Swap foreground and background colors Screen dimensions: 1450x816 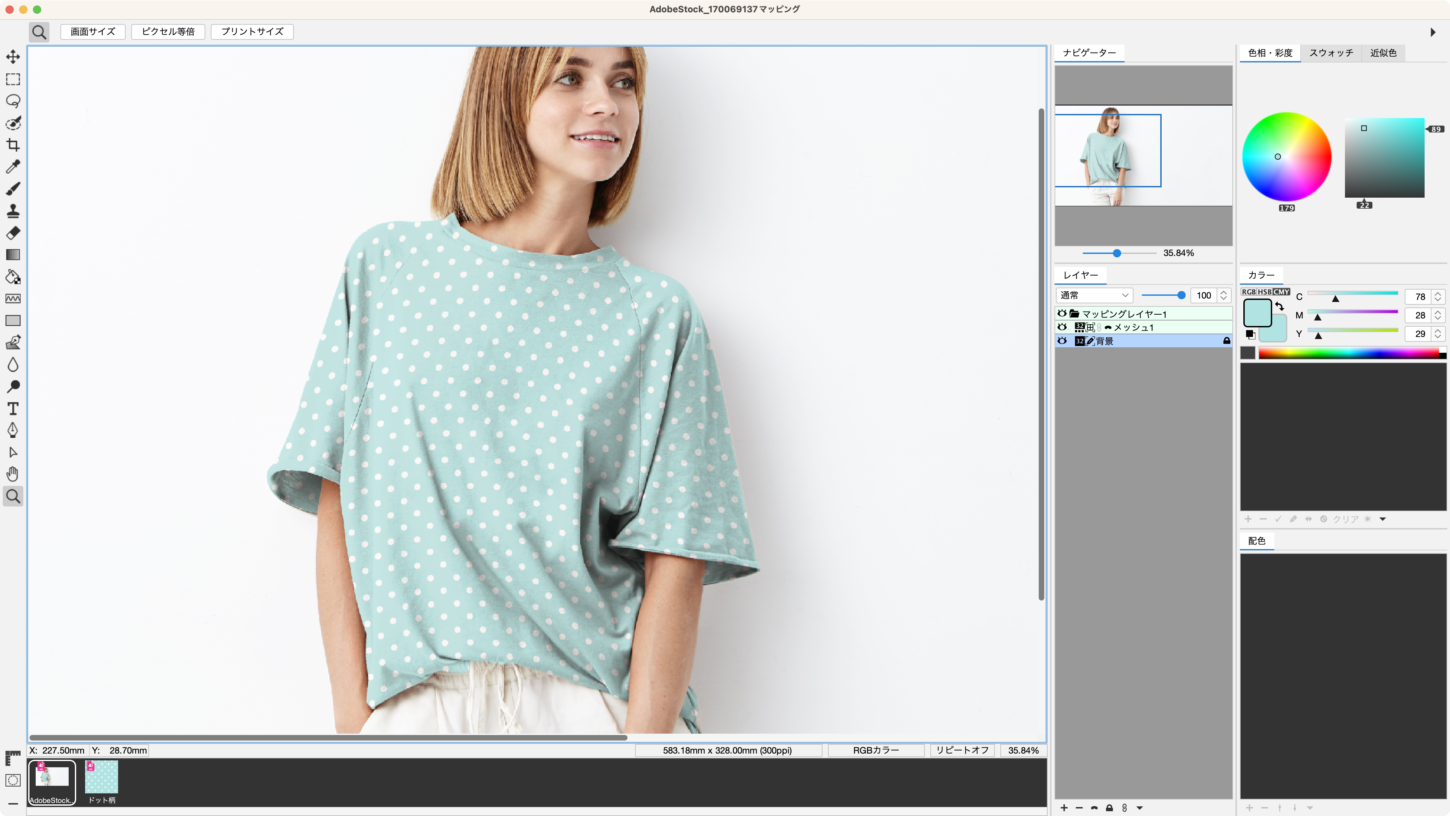click(x=1279, y=307)
